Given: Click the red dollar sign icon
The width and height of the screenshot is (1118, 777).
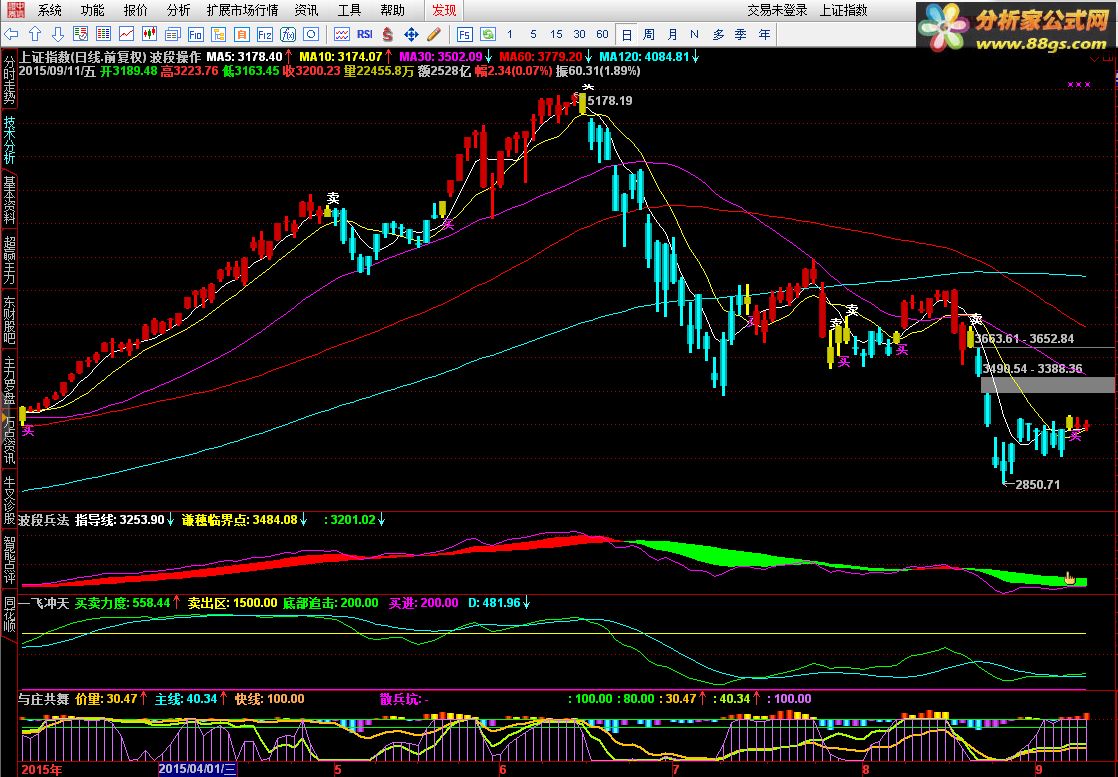Looking at the screenshot, I should tap(388, 34).
